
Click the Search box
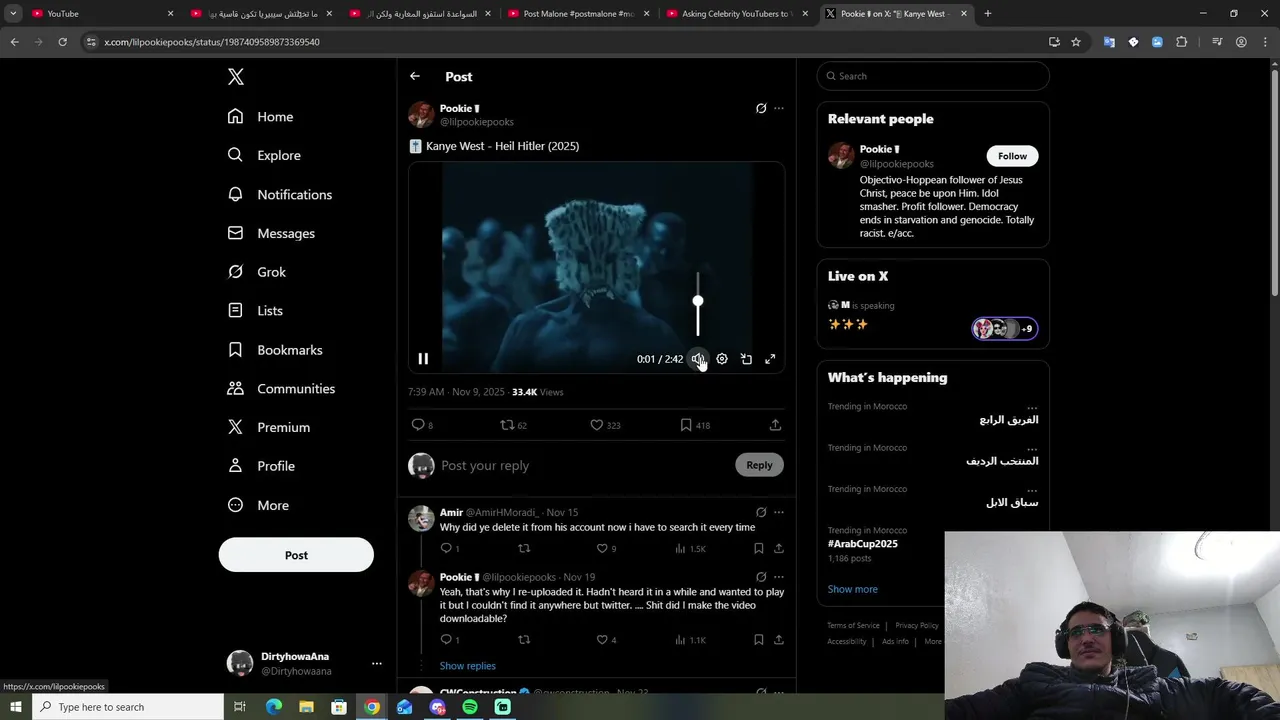933,76
